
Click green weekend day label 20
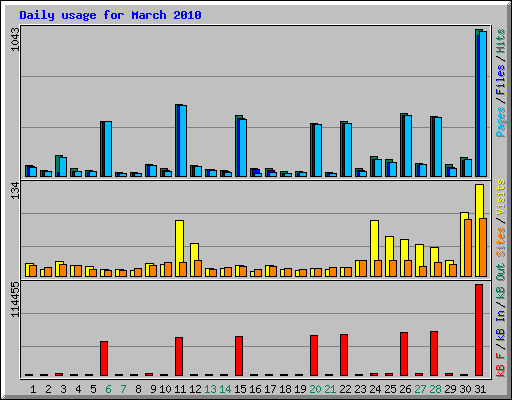pyautogui.click(x=315, y=389)
